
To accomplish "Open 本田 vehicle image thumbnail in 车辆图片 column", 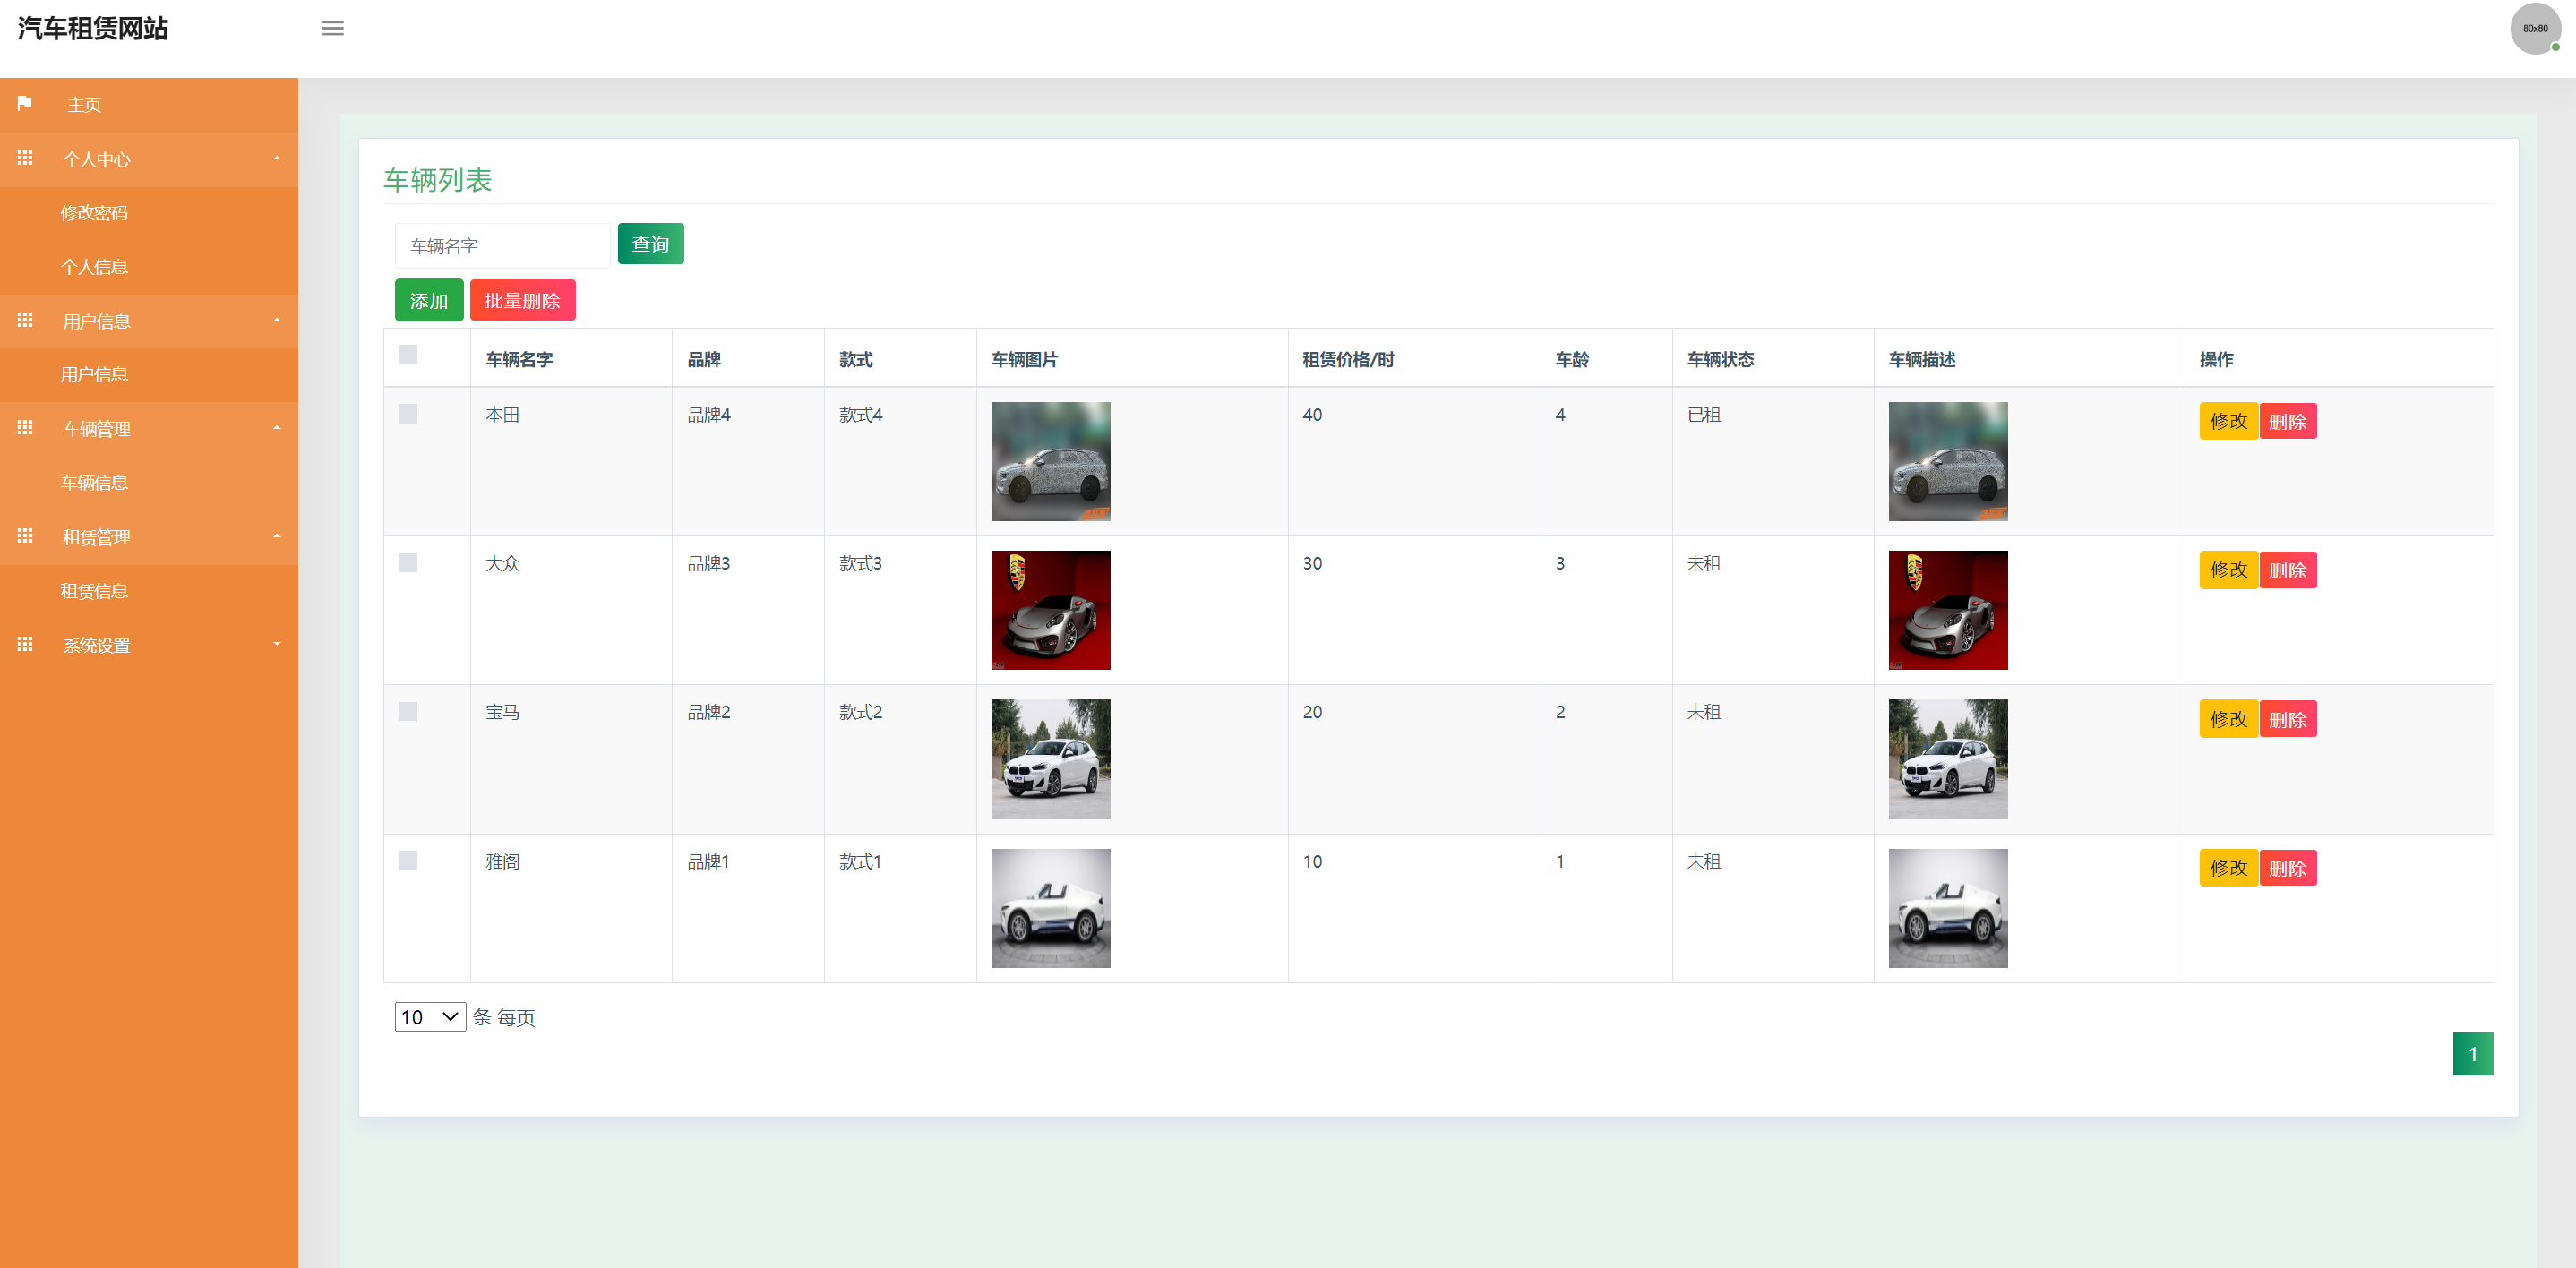I will 1051,462.
